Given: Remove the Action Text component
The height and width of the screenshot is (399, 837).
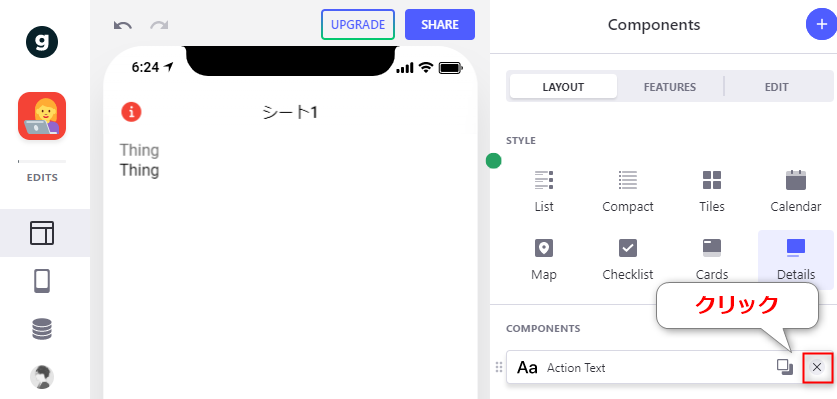Looking at the screenshot, I should pos(817,367).
